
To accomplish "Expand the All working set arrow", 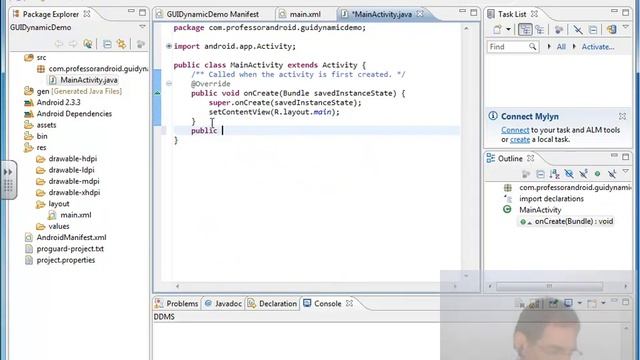I will tap(549, 47).
